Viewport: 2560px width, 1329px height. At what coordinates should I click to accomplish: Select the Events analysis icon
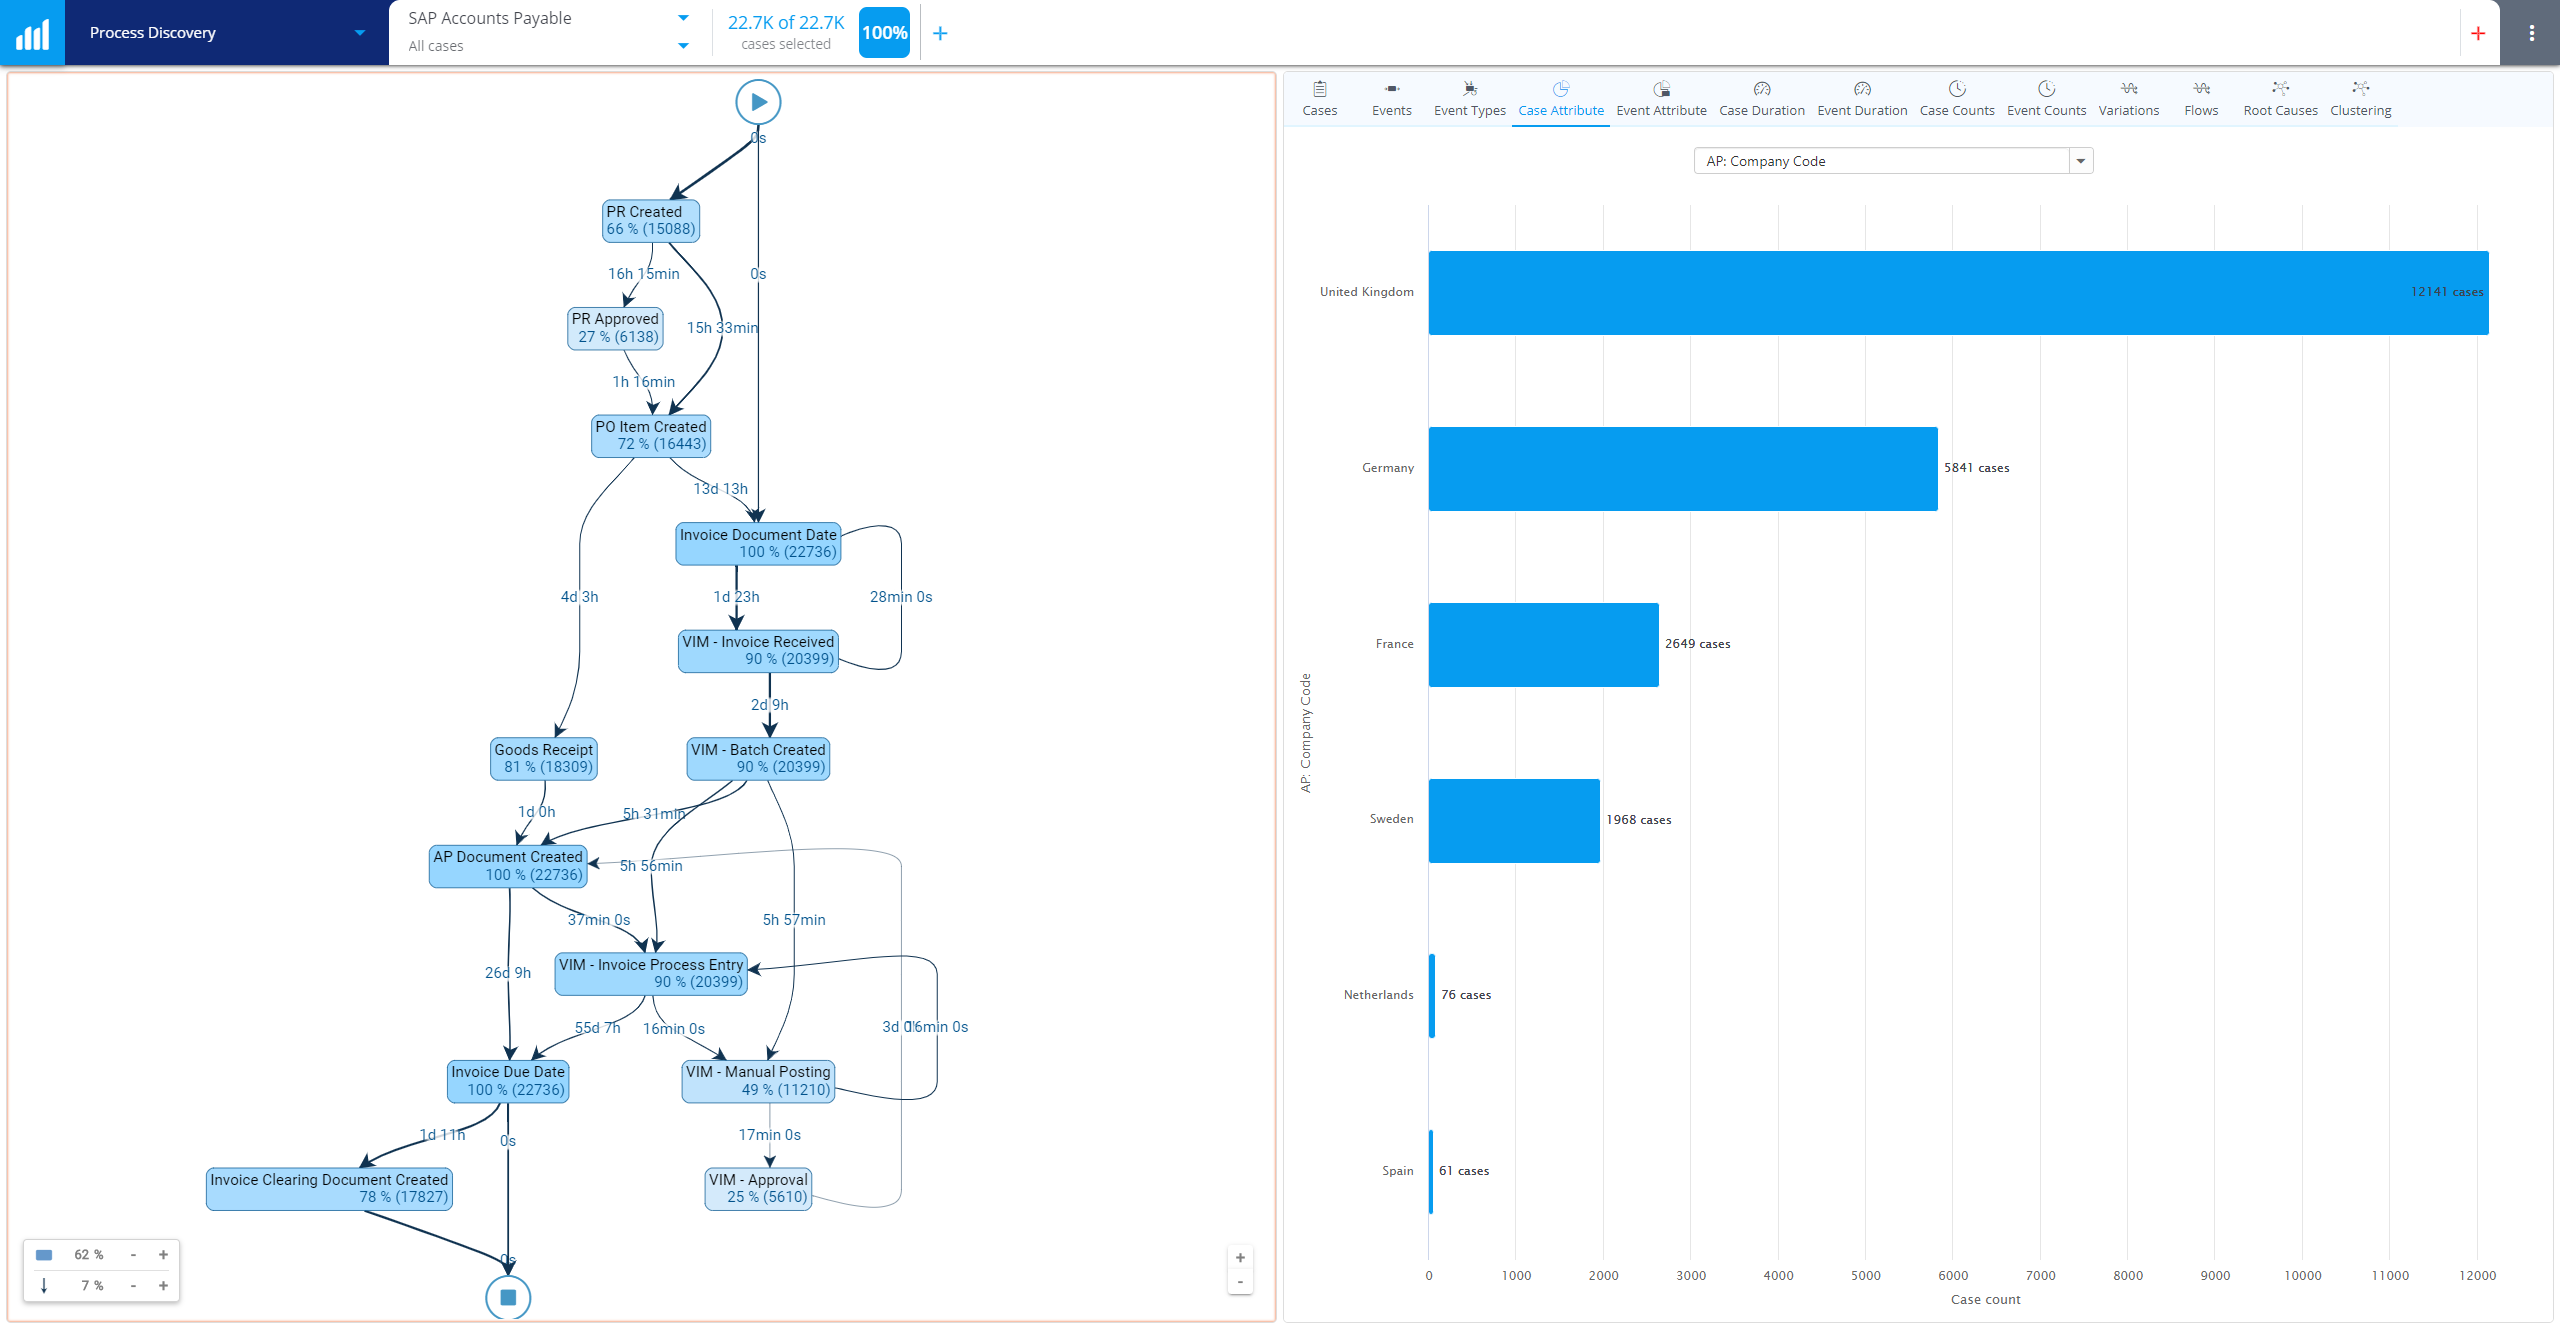pos(1391,97)
